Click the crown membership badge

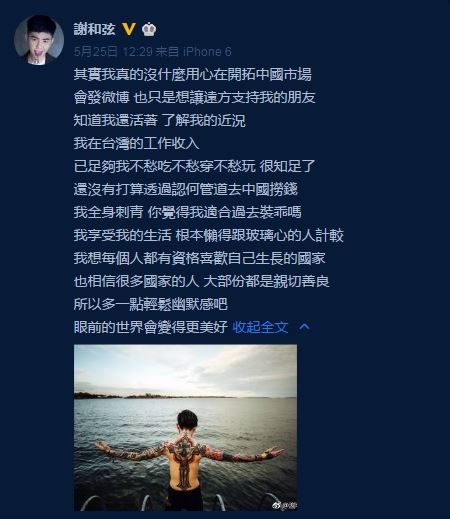pos(149,29)
